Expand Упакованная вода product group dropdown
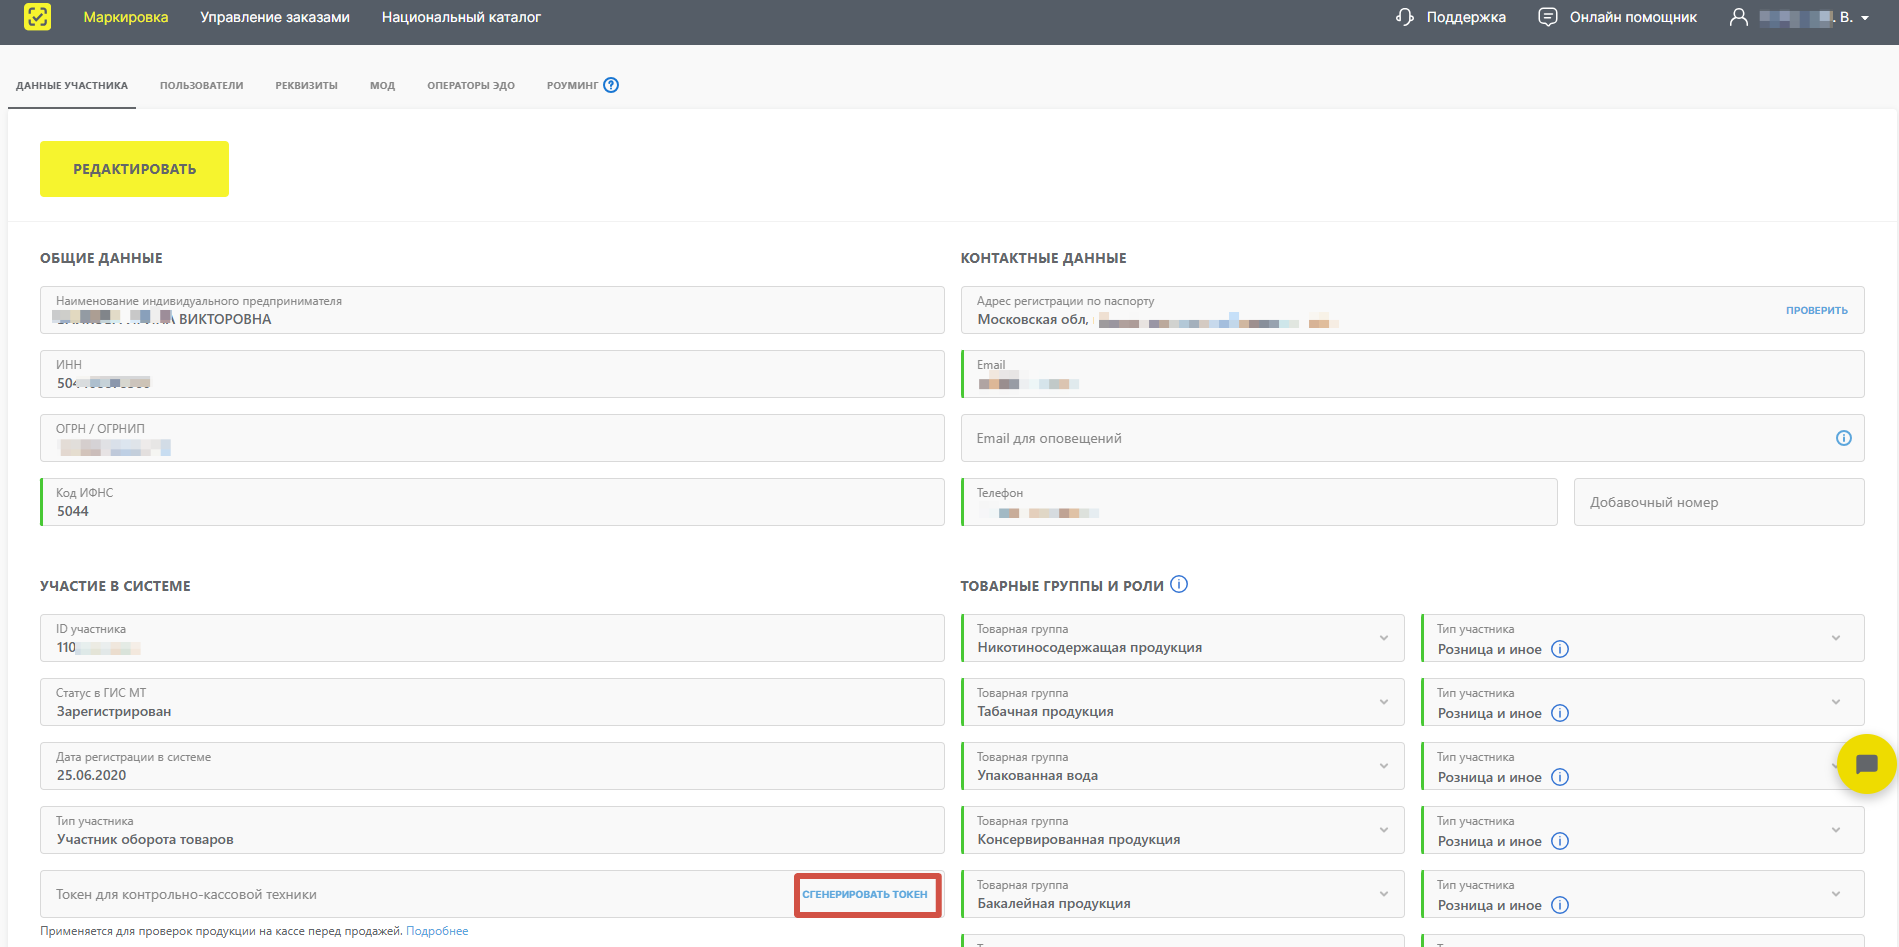 [1384, 766]
